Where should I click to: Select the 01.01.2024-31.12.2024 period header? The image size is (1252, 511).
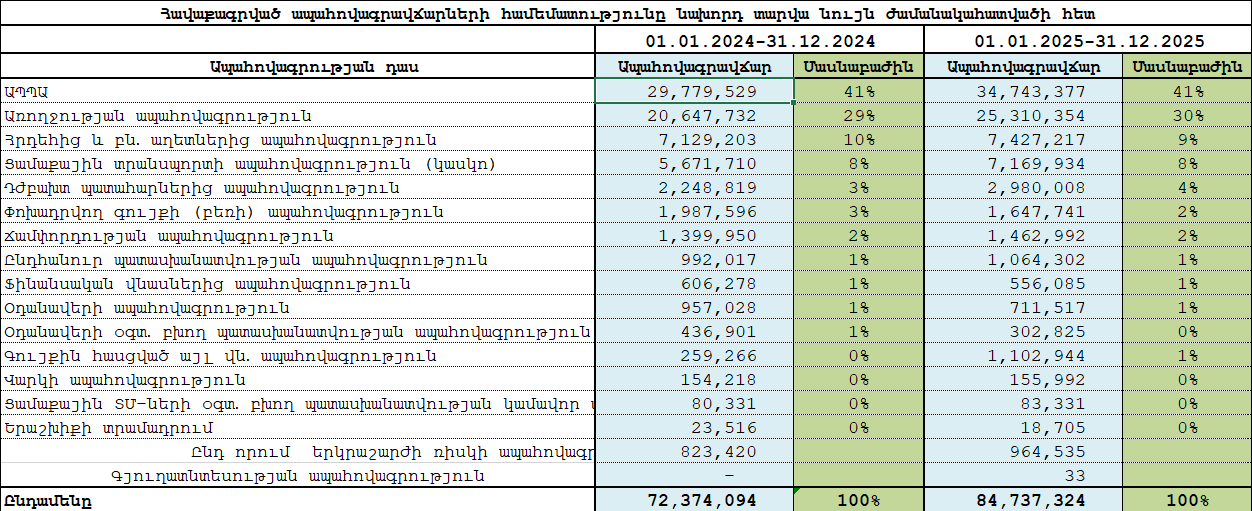tap(759, 41)
